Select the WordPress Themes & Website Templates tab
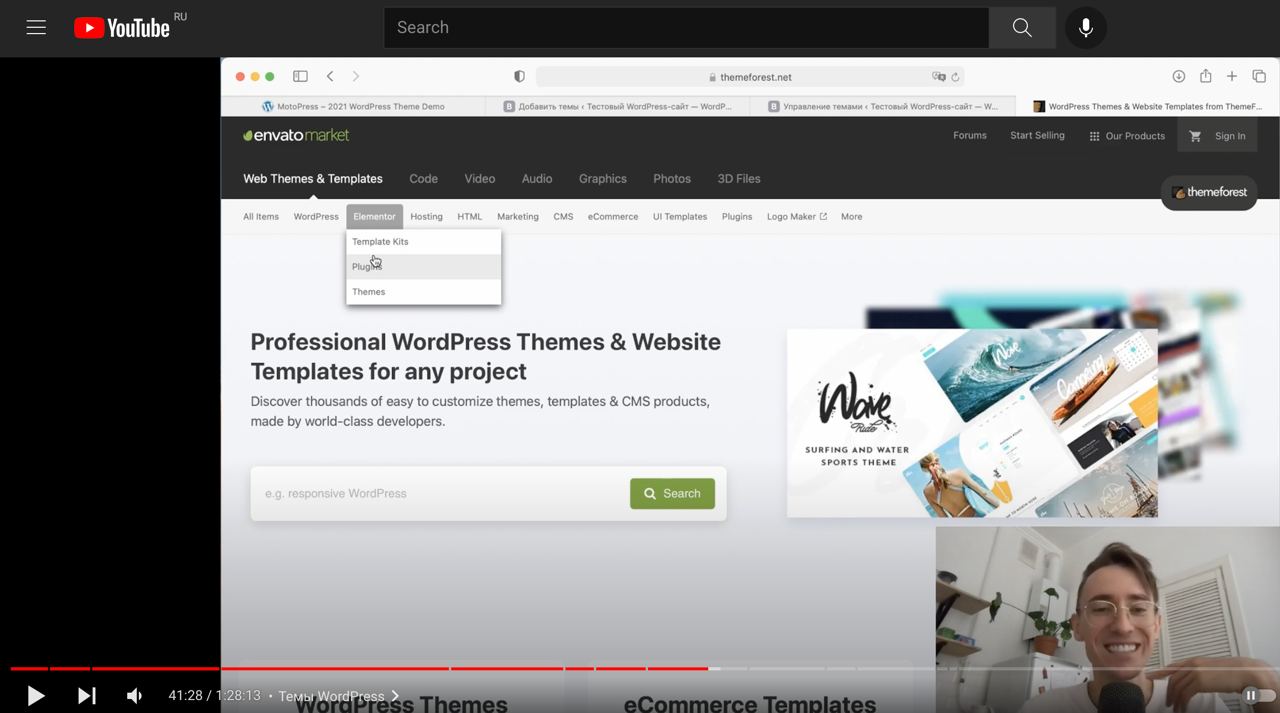 tap(1147, 106)
